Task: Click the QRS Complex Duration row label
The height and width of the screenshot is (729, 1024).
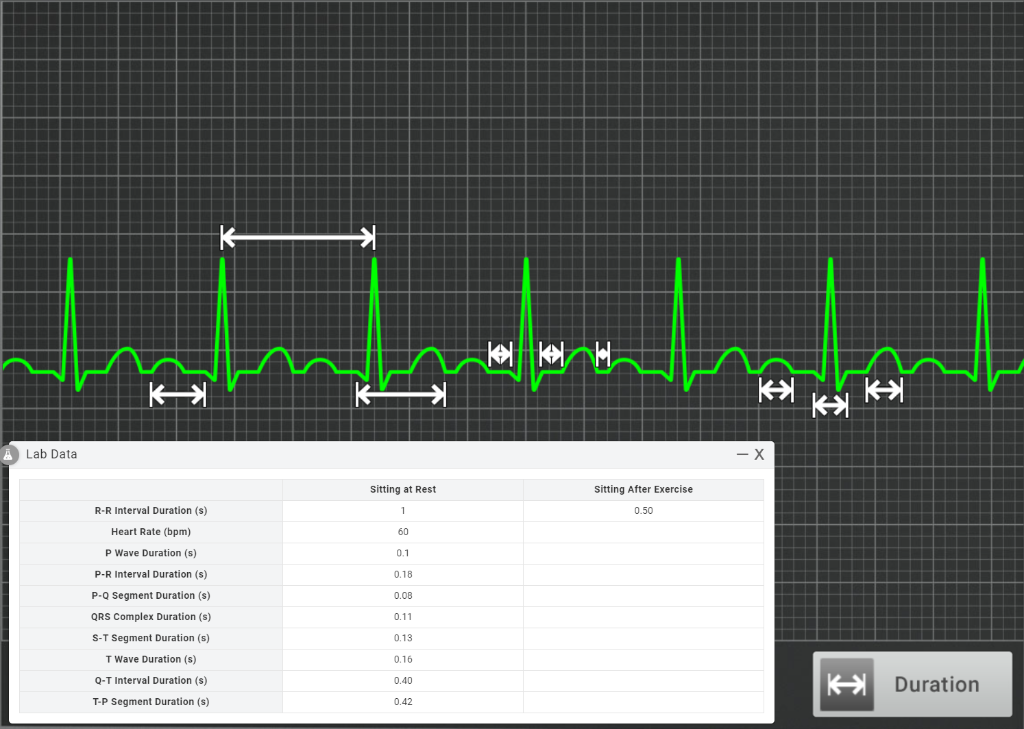Action: 151,616
